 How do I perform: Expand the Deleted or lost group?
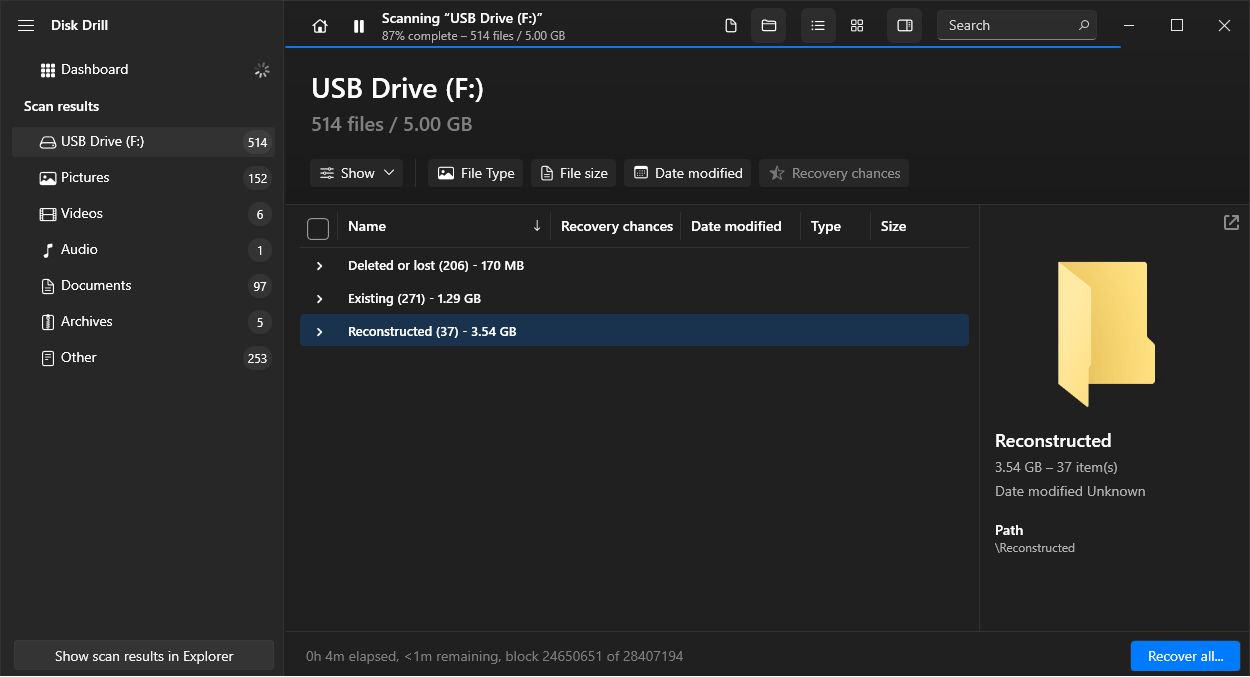(320, 266)
